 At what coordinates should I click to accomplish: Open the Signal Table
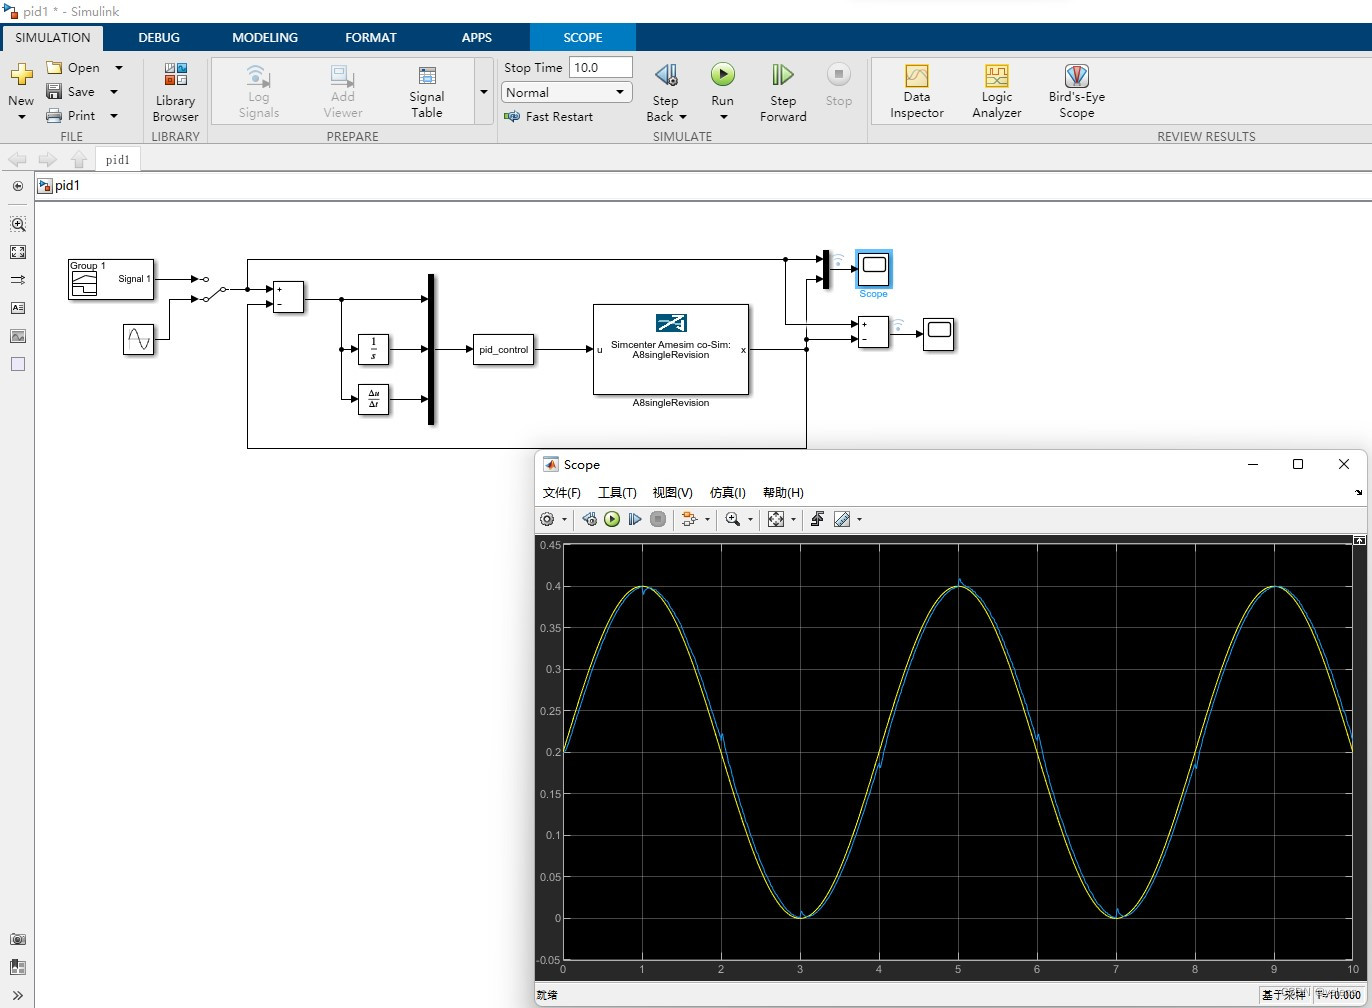[x=426, y=90]
